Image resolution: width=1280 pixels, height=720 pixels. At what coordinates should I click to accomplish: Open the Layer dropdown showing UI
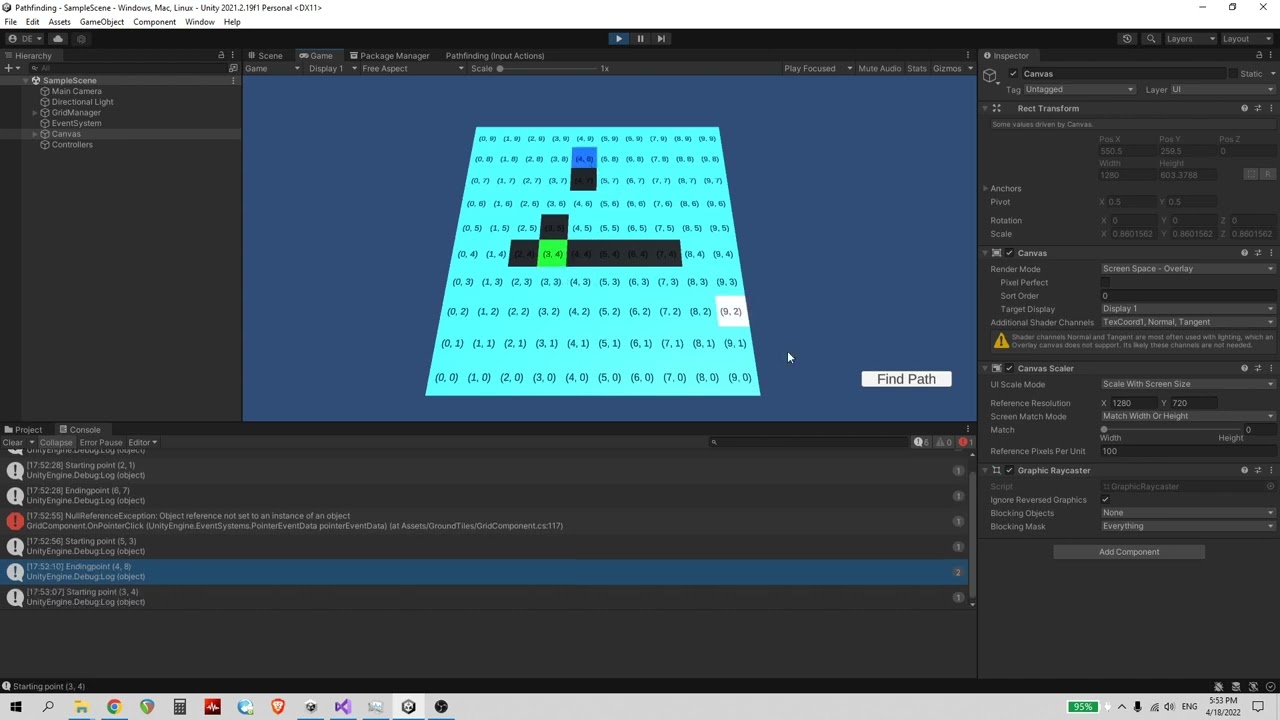click(x=1222, y=90)
